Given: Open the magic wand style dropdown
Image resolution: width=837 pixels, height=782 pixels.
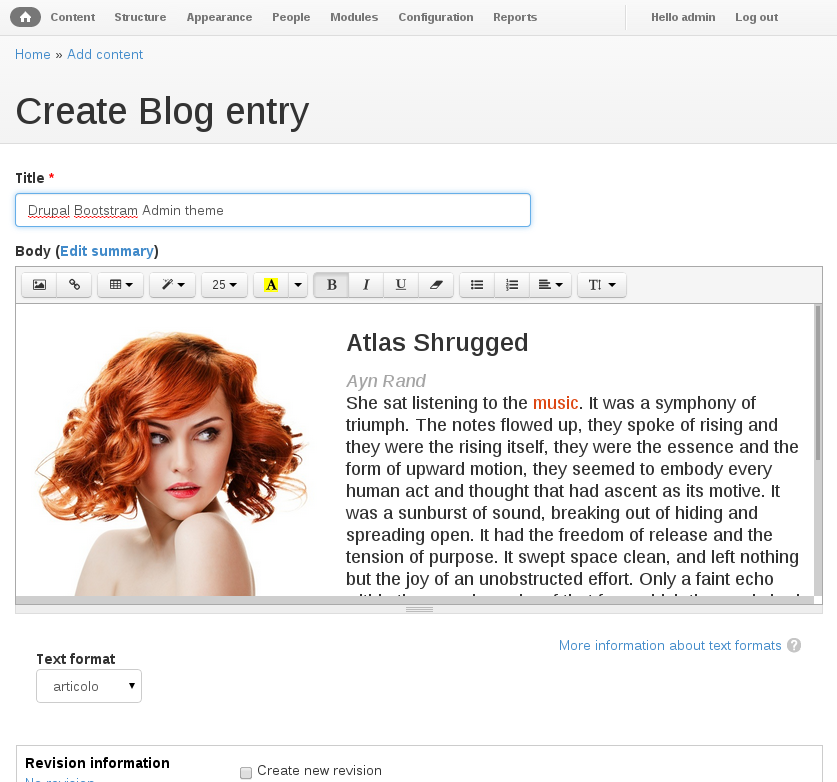Looking at the screenshot, I should [x=172, y=285].
